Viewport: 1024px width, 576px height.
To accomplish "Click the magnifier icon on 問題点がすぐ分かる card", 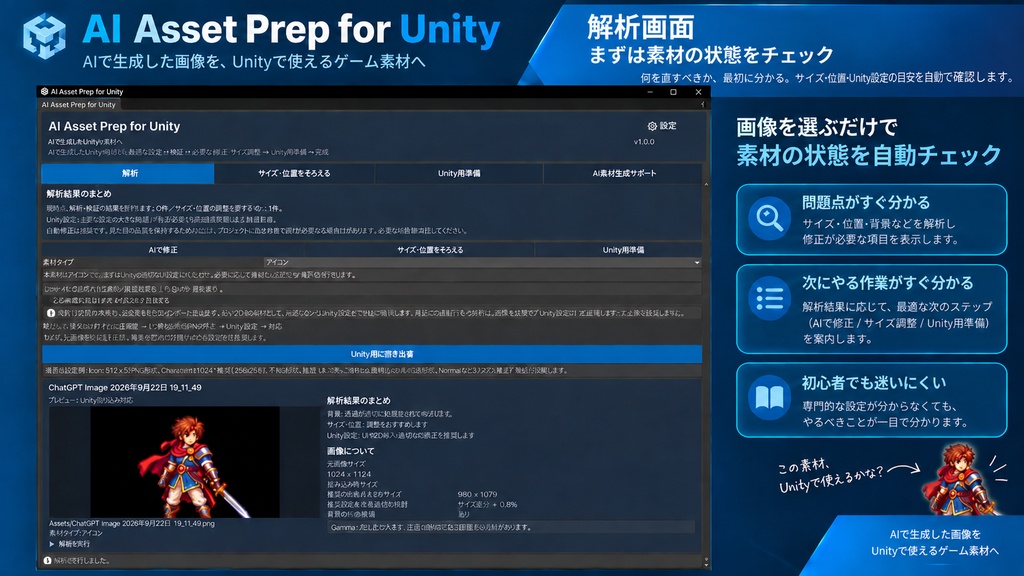I will point(769,218).
